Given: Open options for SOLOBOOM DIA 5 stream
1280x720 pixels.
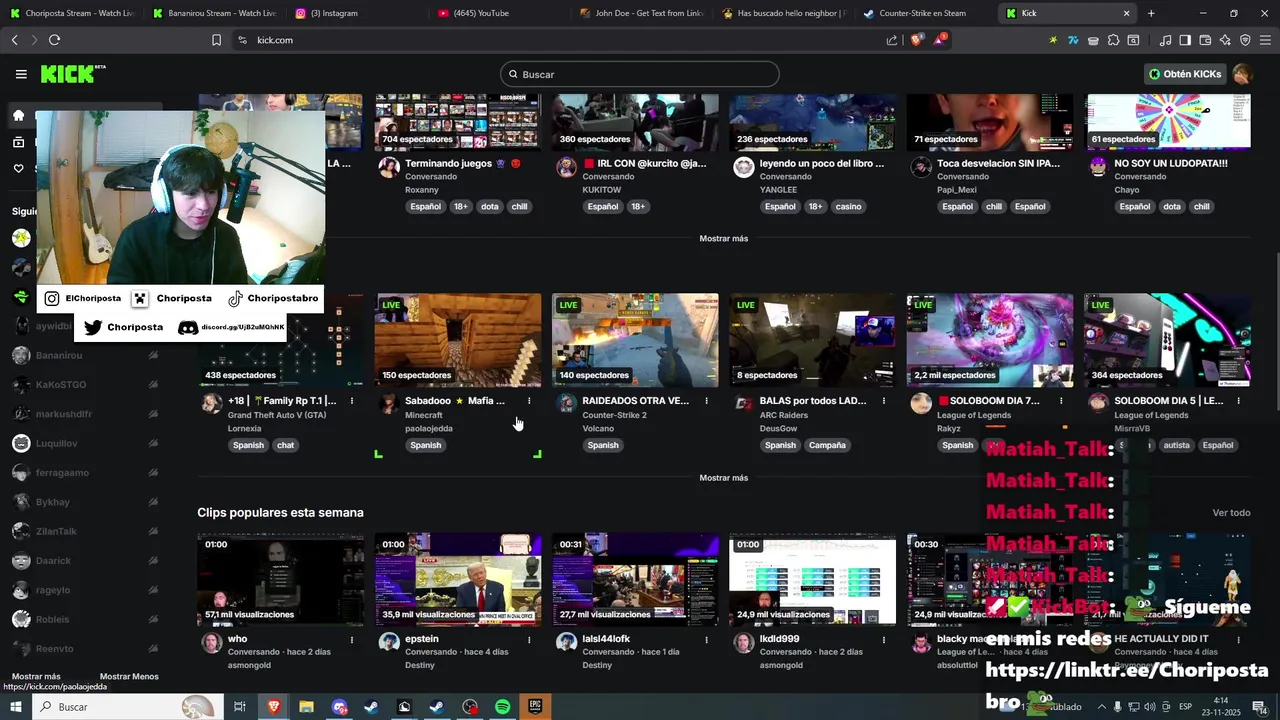Looking at the screenshot, I should click(1239, 401).
